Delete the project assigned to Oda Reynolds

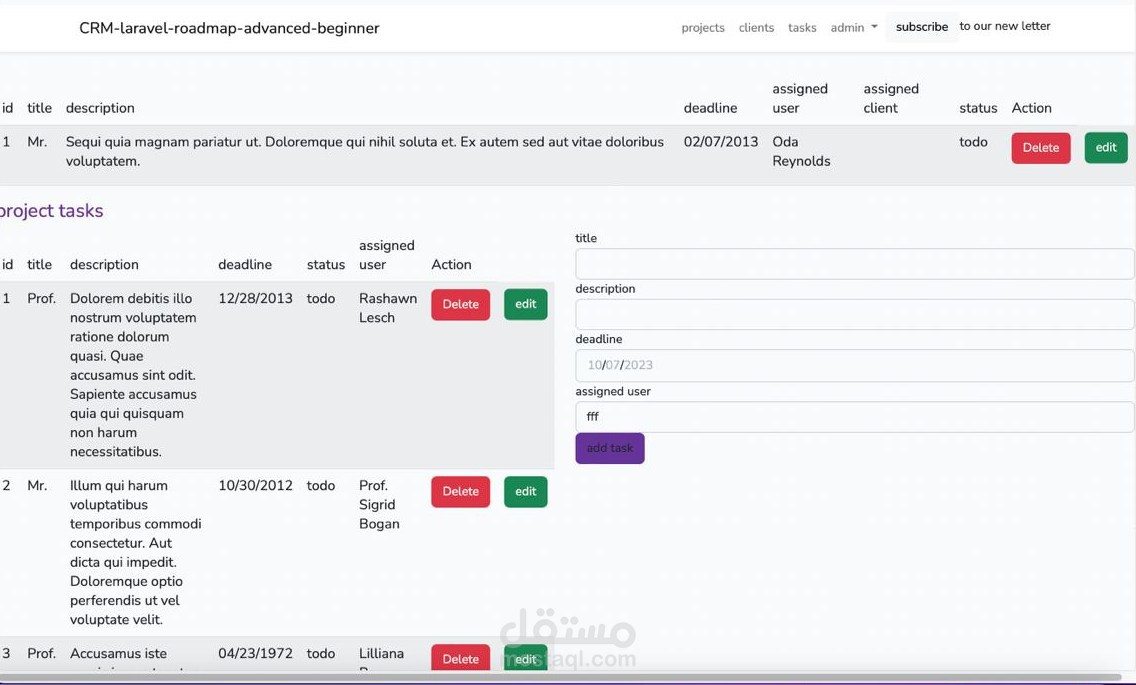1040,148
